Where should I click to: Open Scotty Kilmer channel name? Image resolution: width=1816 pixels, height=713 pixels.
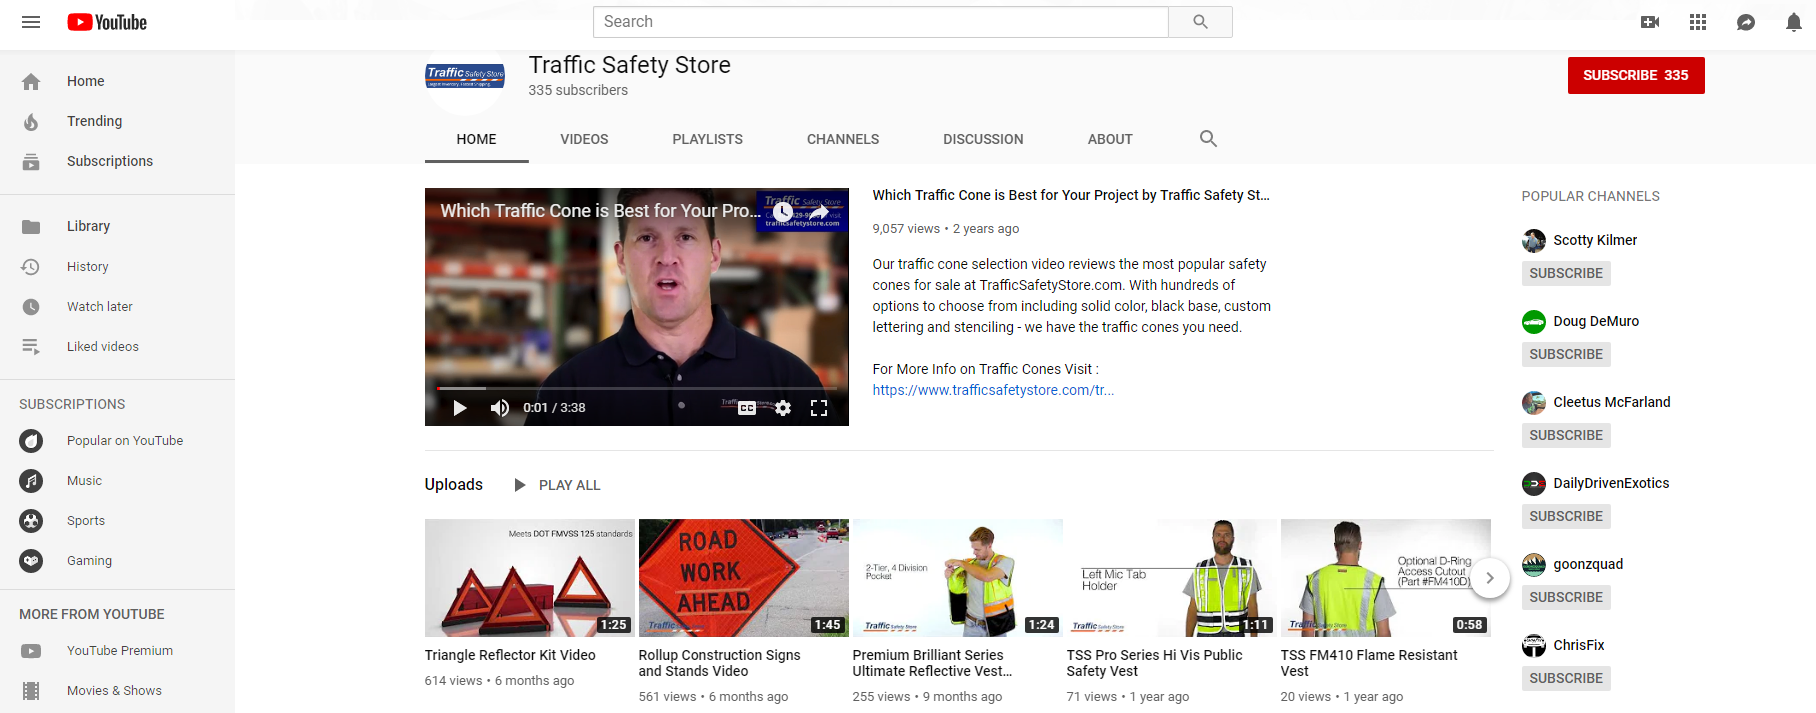pos(1595,240)
